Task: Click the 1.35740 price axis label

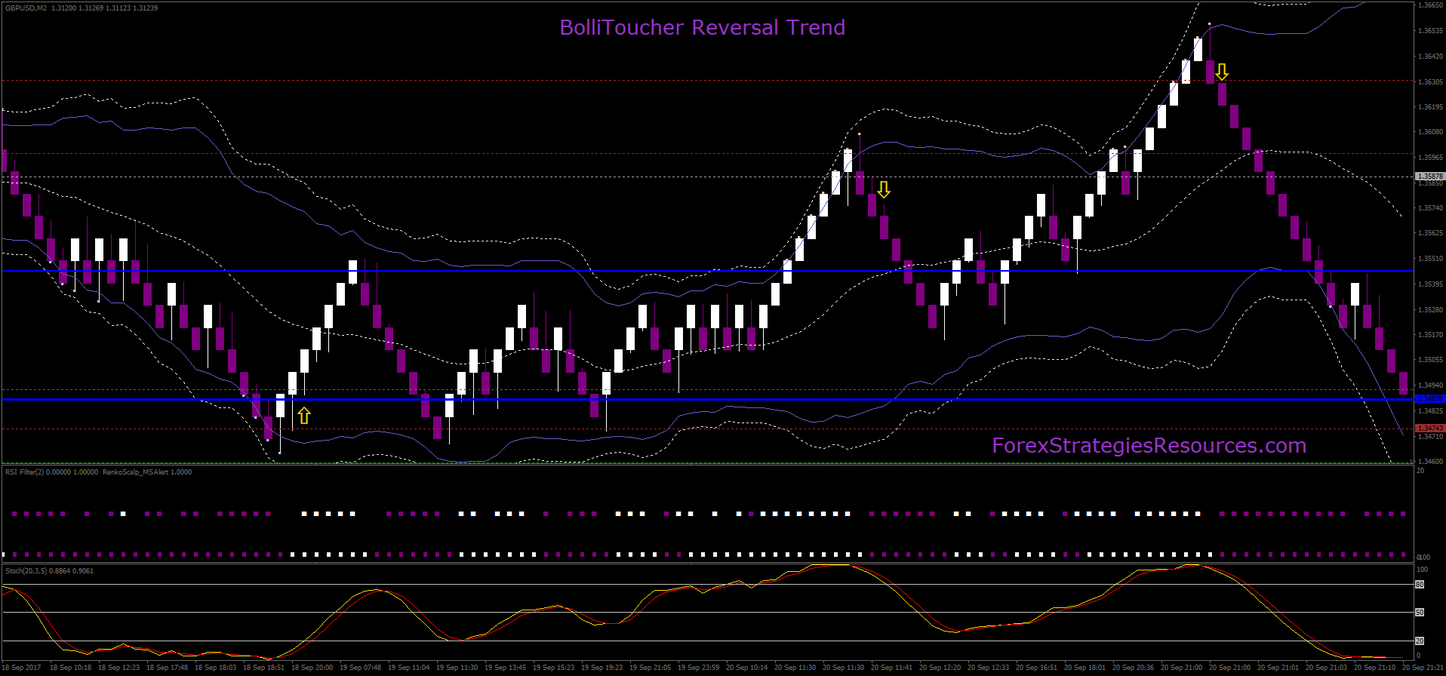Action: click(x=1430, y=208)
